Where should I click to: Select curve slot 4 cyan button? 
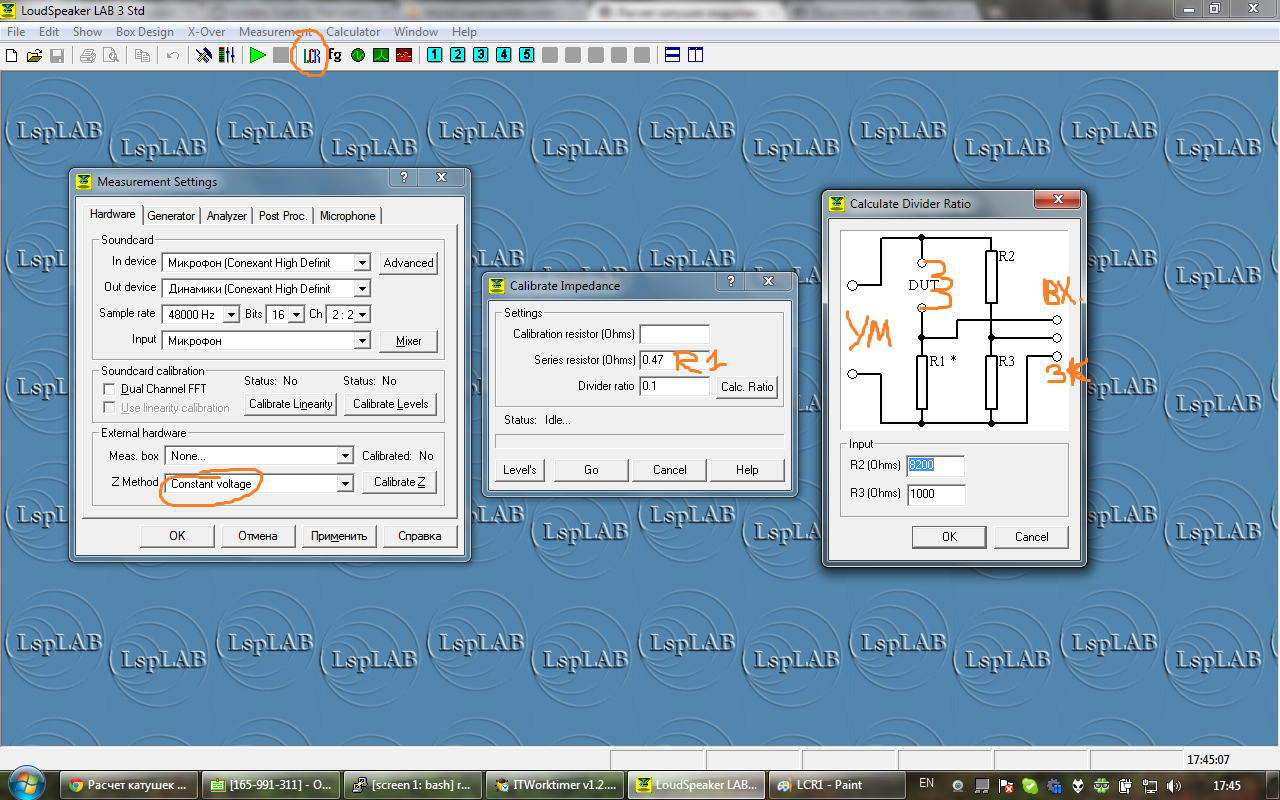click(x=503, y=55)
